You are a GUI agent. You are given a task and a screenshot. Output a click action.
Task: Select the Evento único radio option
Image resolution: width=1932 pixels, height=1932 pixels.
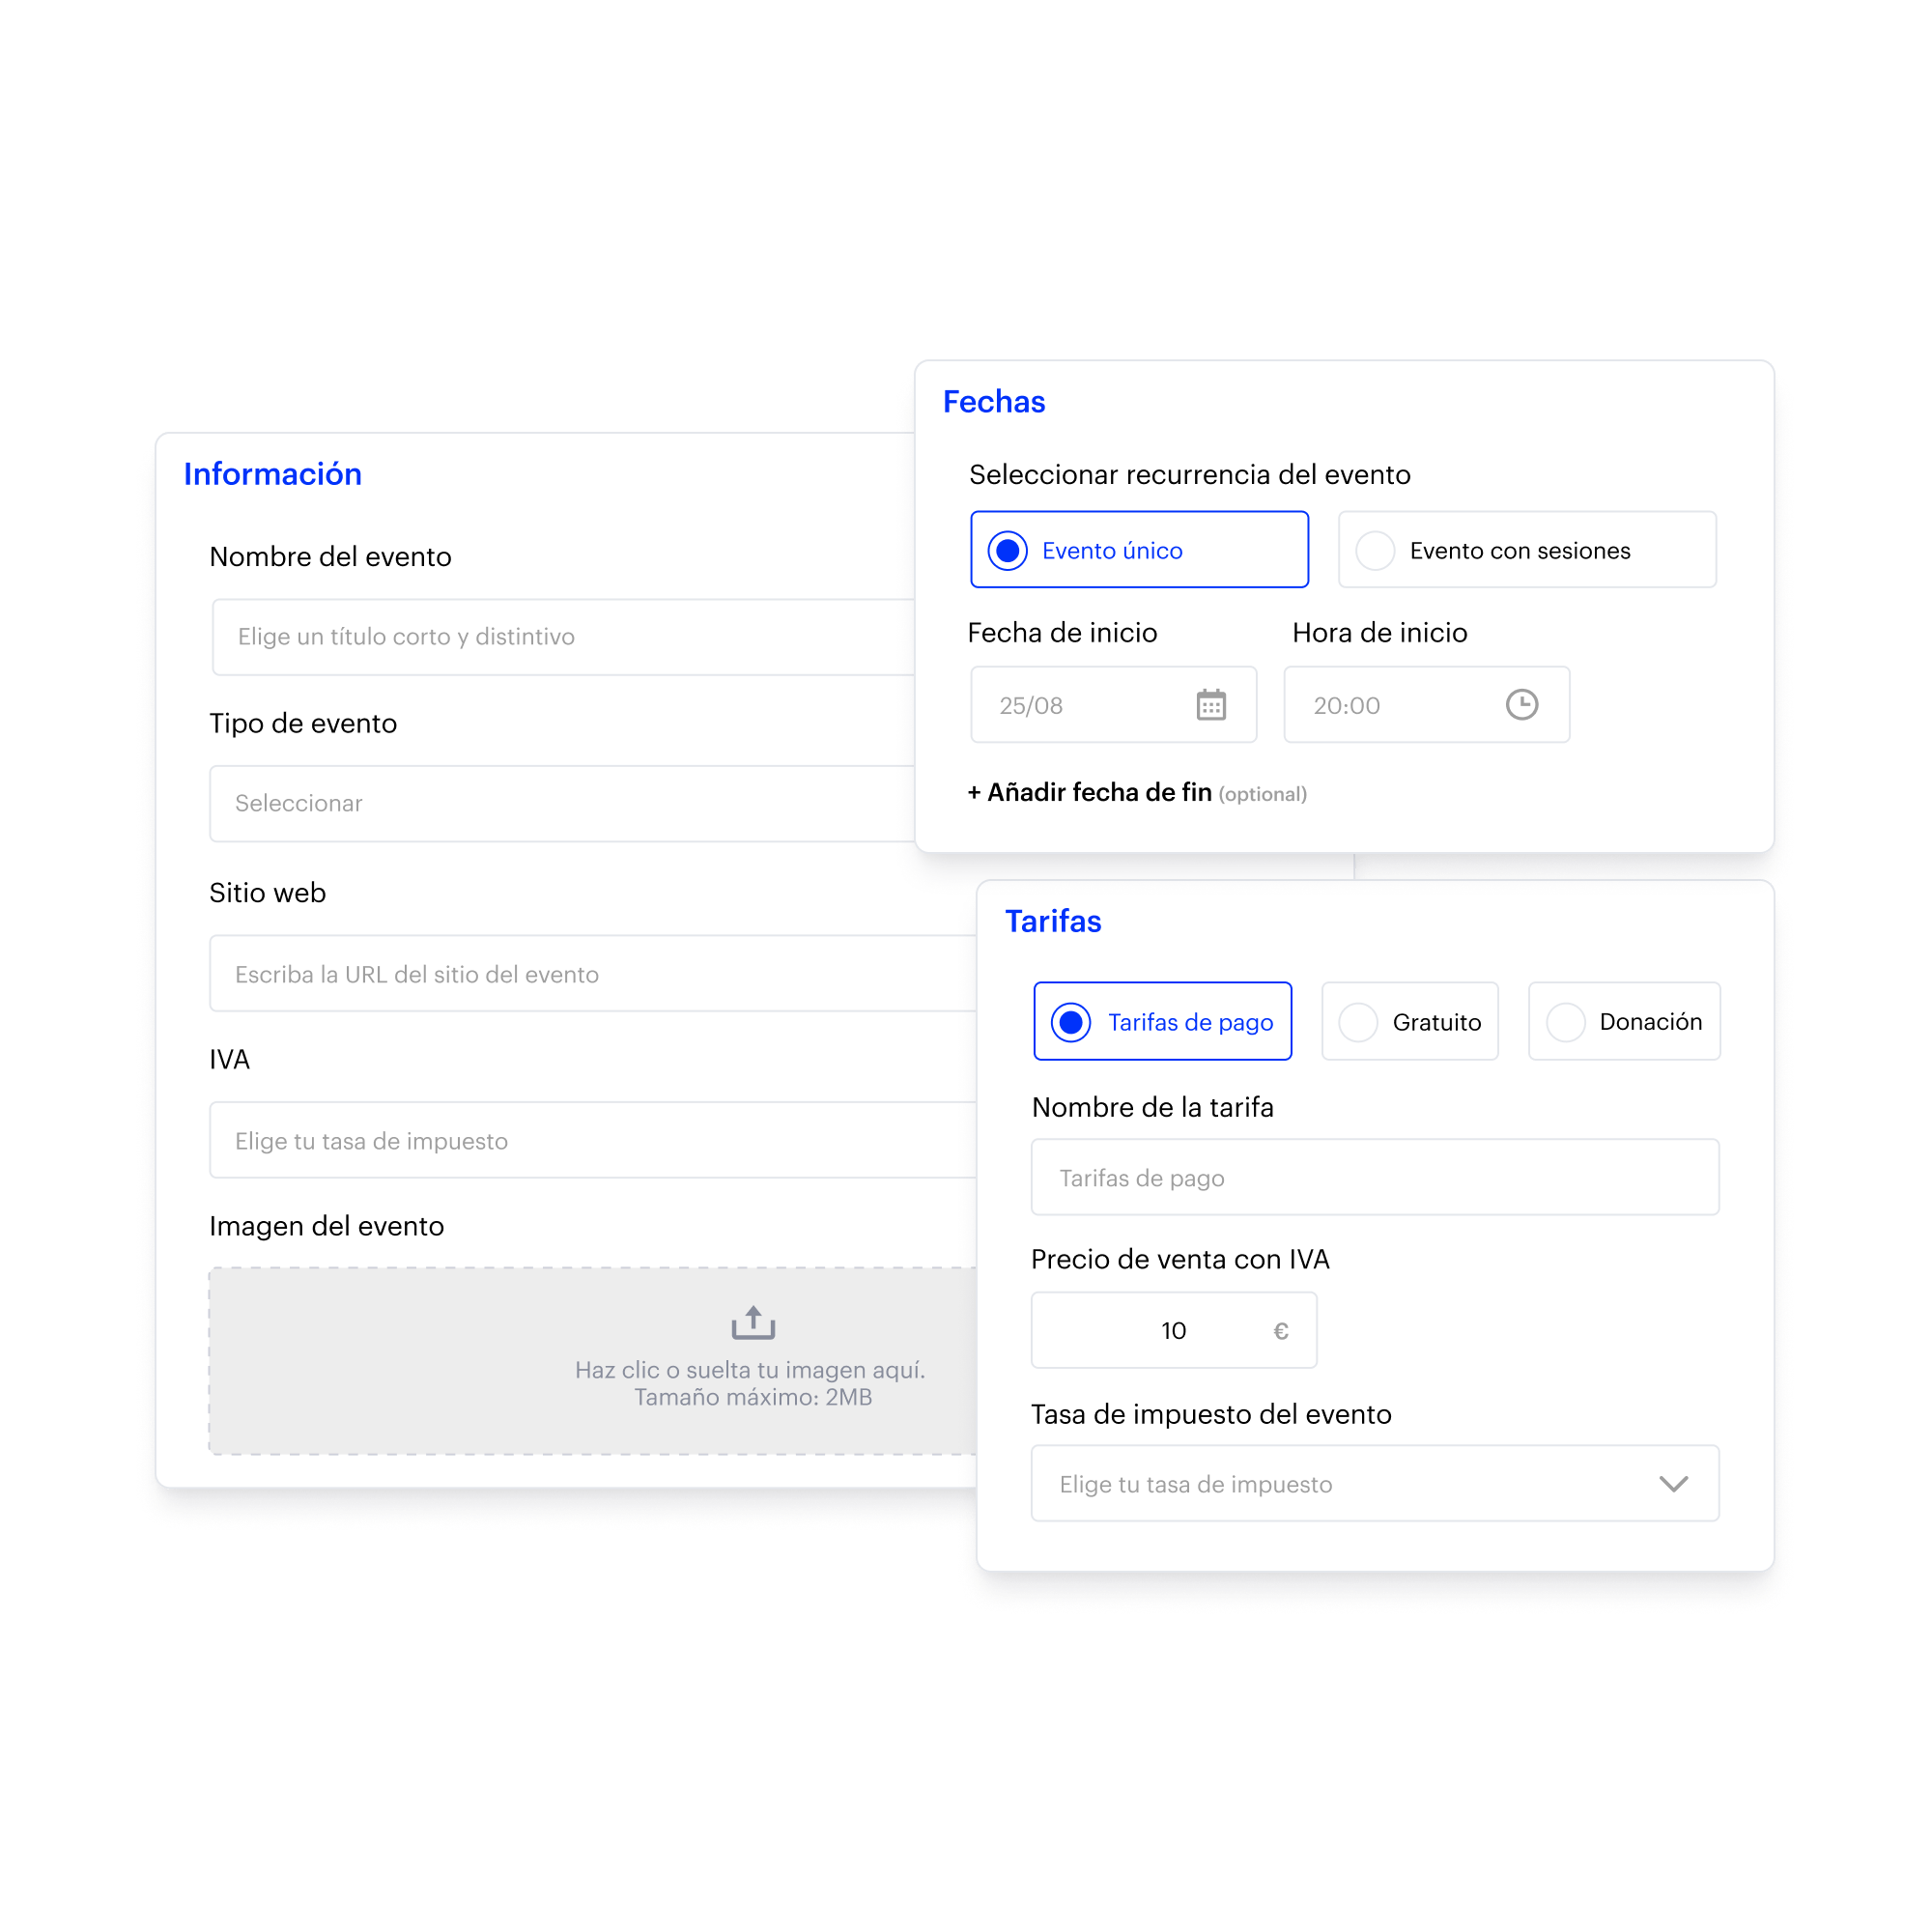[1139, 550]
